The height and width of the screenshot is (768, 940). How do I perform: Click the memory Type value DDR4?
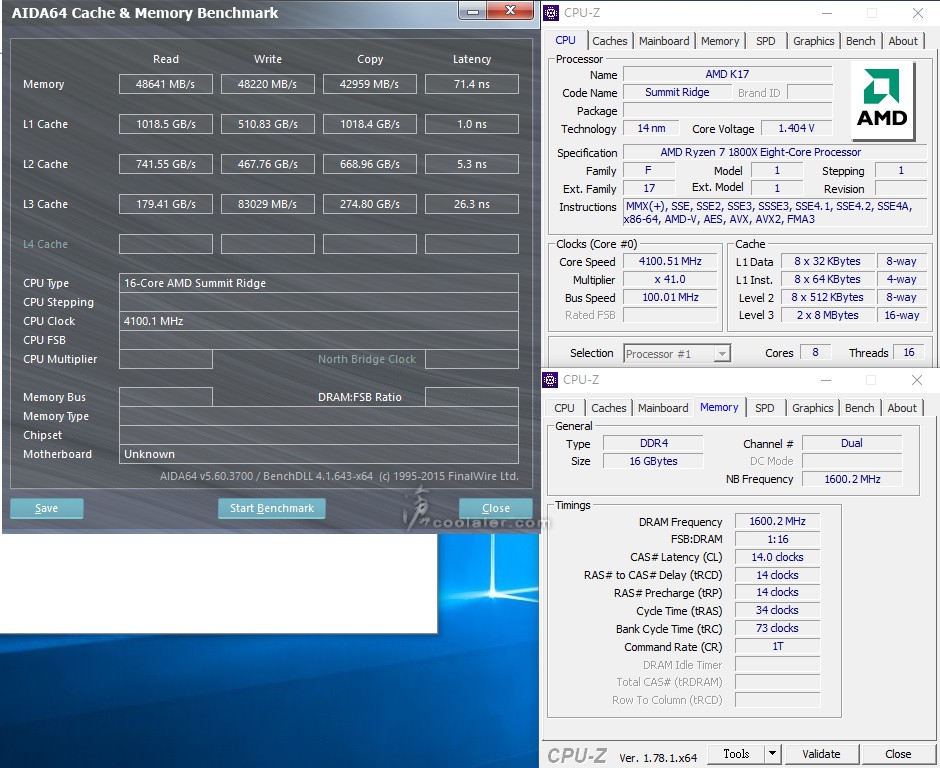(653, 443)
